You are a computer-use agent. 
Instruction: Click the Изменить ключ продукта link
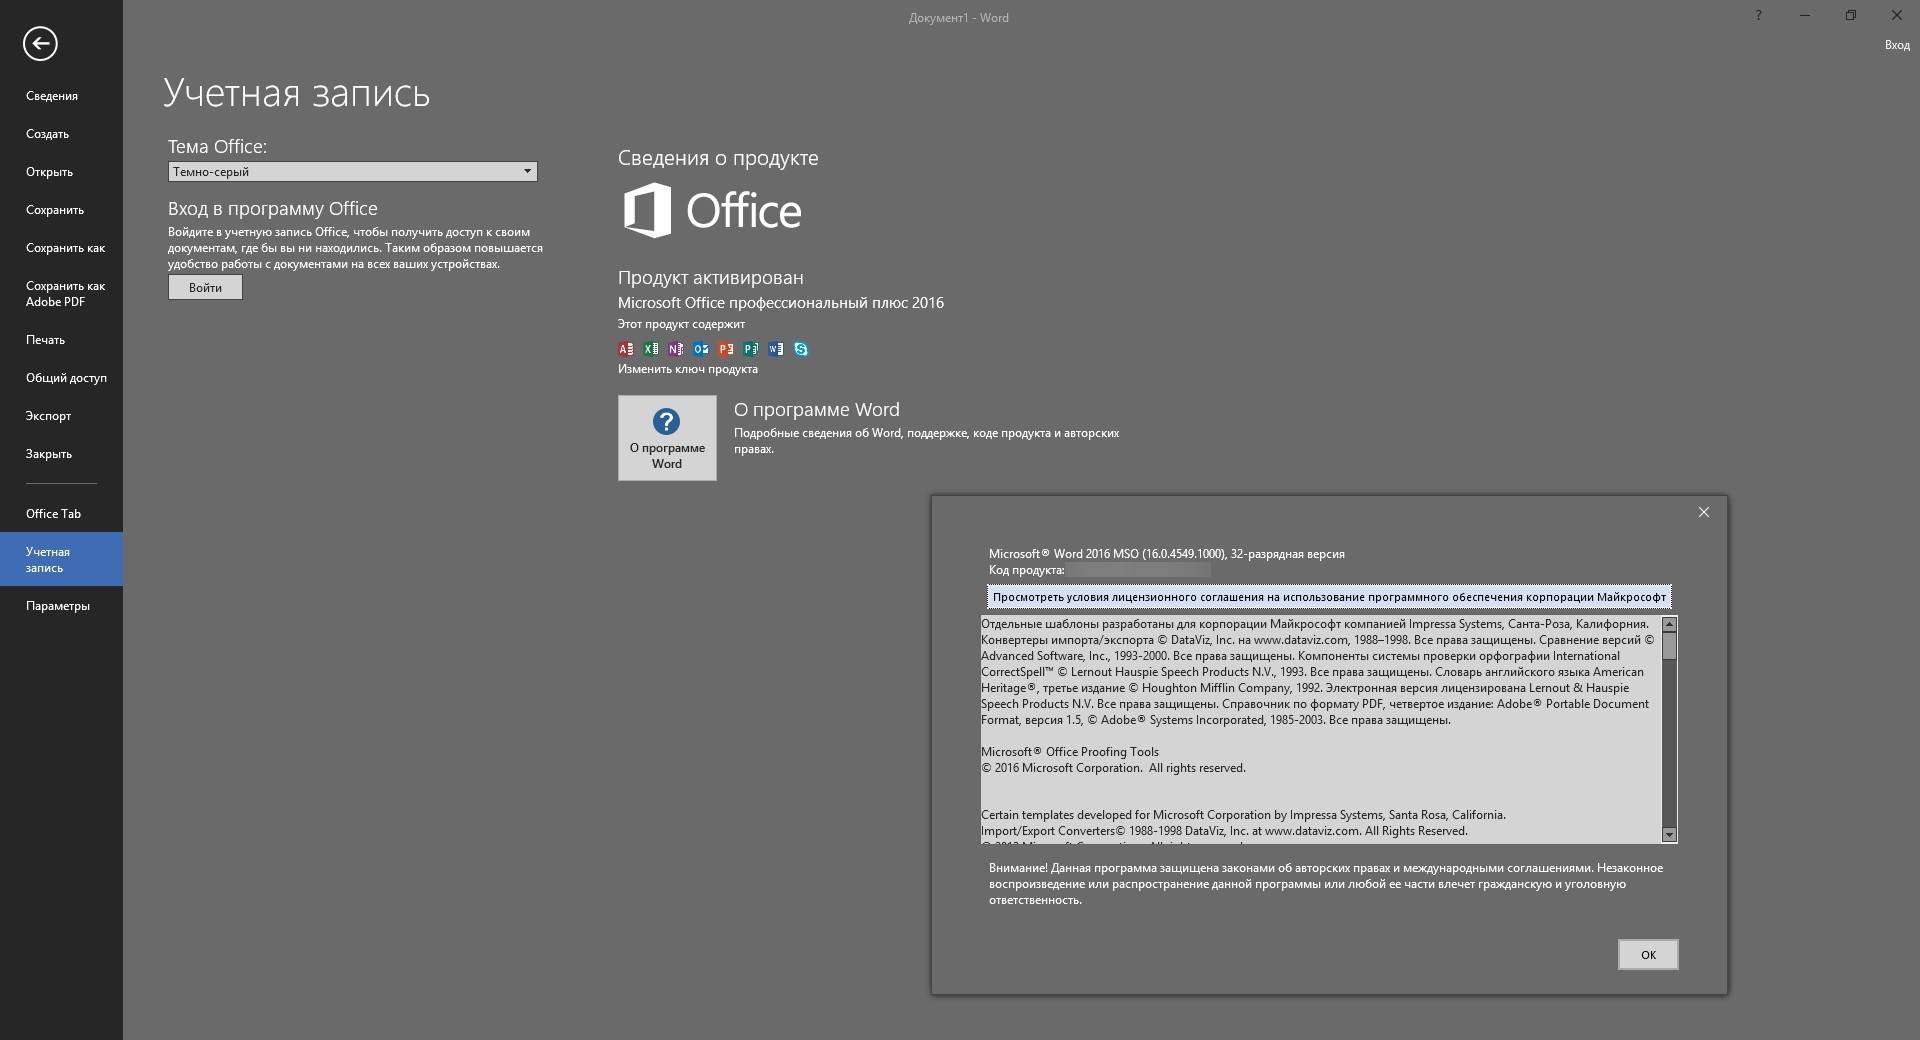point(687,369)
